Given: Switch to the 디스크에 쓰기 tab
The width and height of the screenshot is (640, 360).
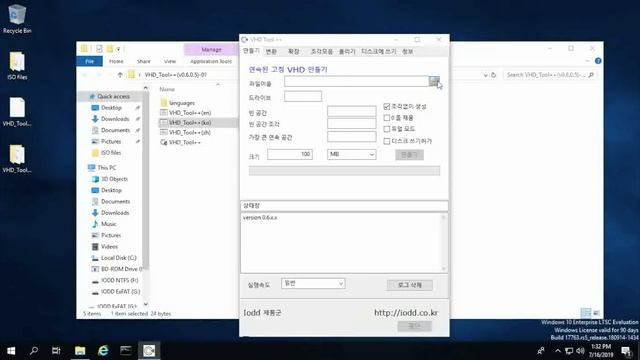Looking at the screenshot, I should point(379,51).
